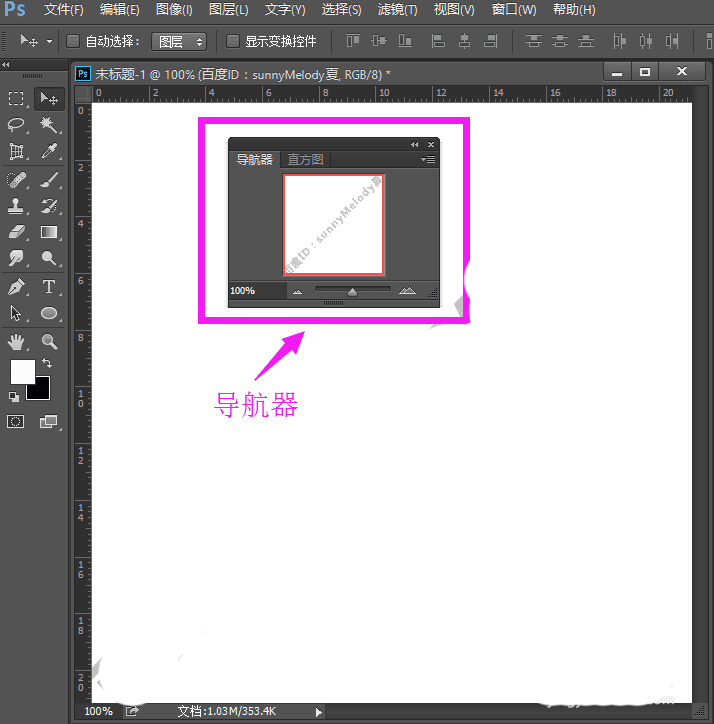Select the Crop tool
Screen dimensions: 714x724
pyautogui.click(x=16, y=151)
